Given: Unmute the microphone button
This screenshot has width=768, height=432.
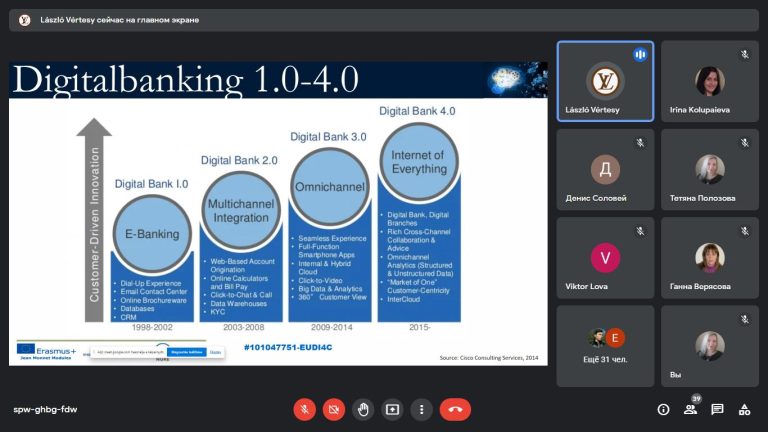Looking at the screenshot, I should click(x=304, y=409).
